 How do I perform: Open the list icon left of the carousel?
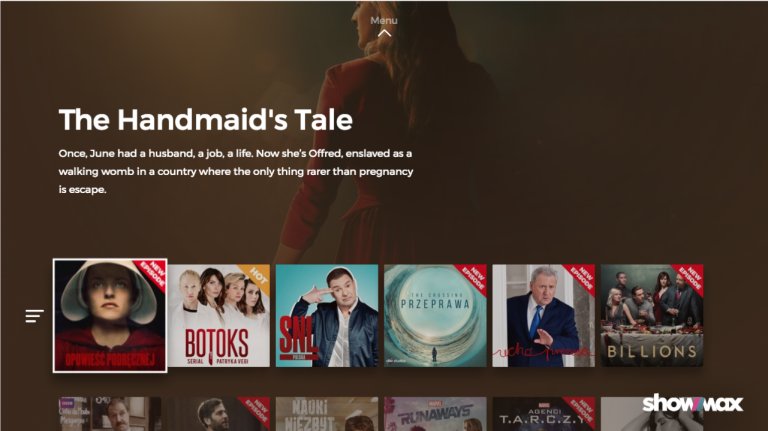(x=34, y=316)
